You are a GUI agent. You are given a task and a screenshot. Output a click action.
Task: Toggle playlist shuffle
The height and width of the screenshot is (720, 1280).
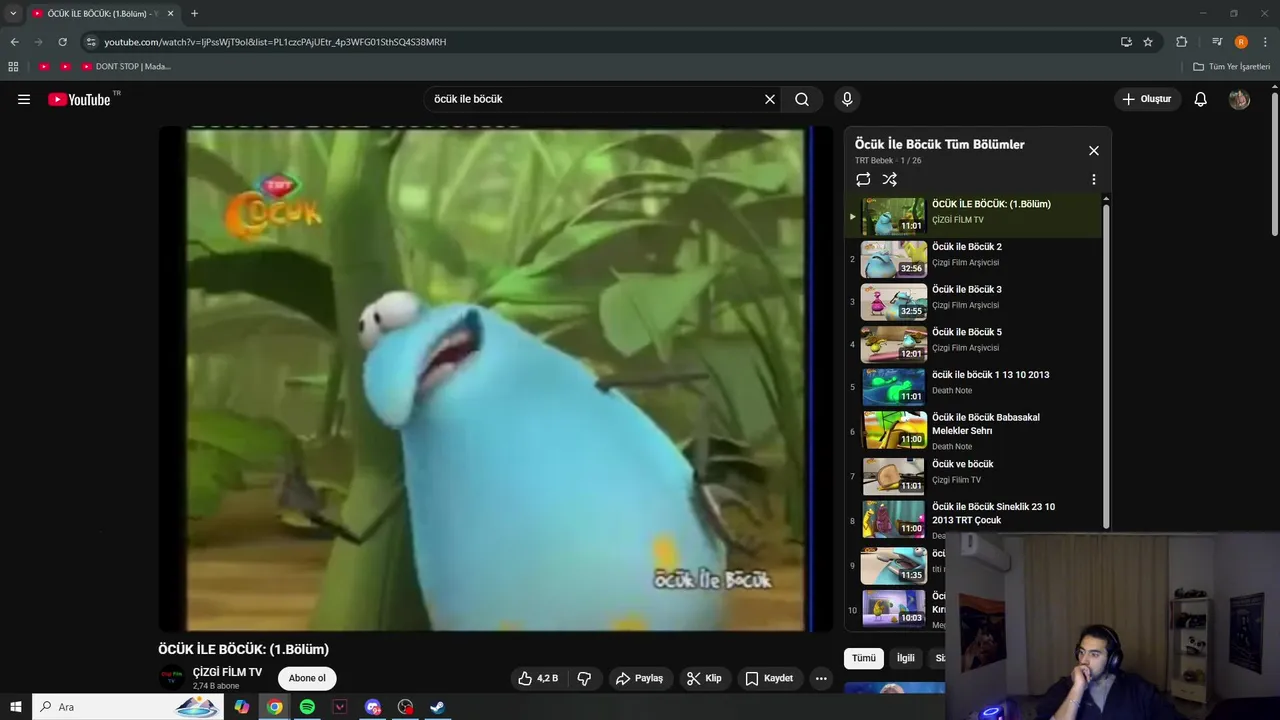click(x=890, y=179)
